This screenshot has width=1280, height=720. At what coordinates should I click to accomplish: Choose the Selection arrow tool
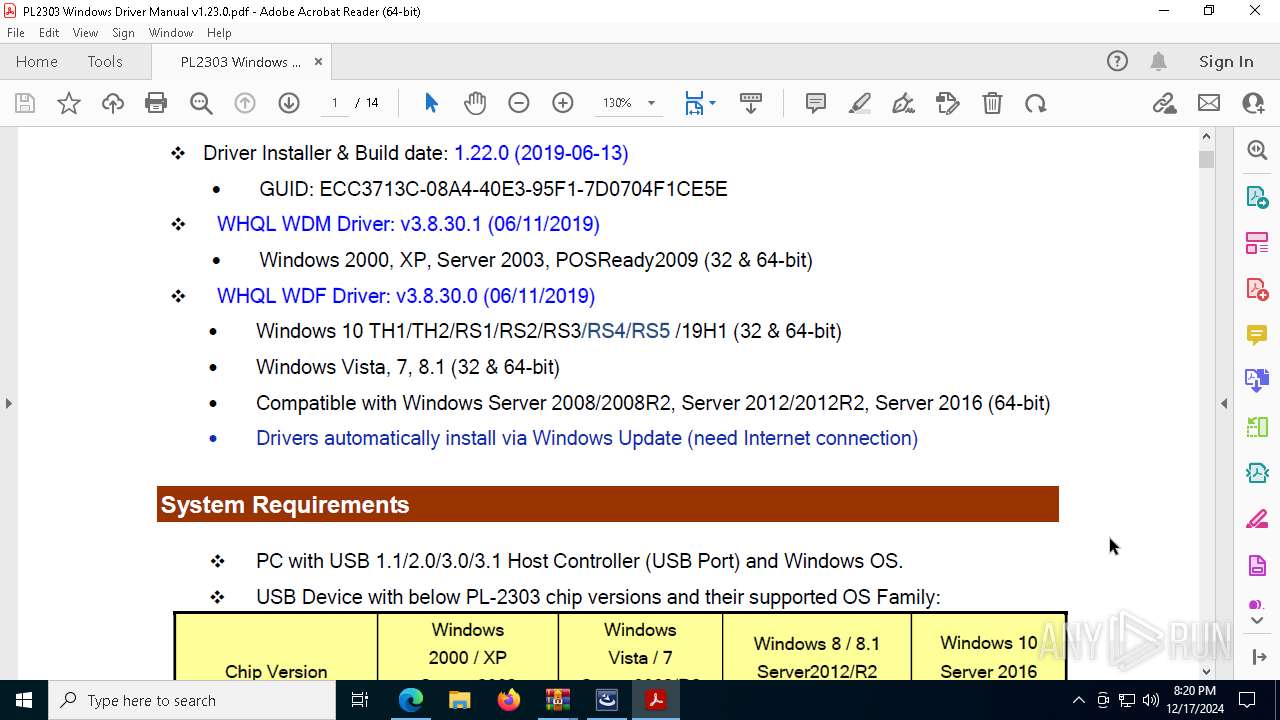click(431, 103)
